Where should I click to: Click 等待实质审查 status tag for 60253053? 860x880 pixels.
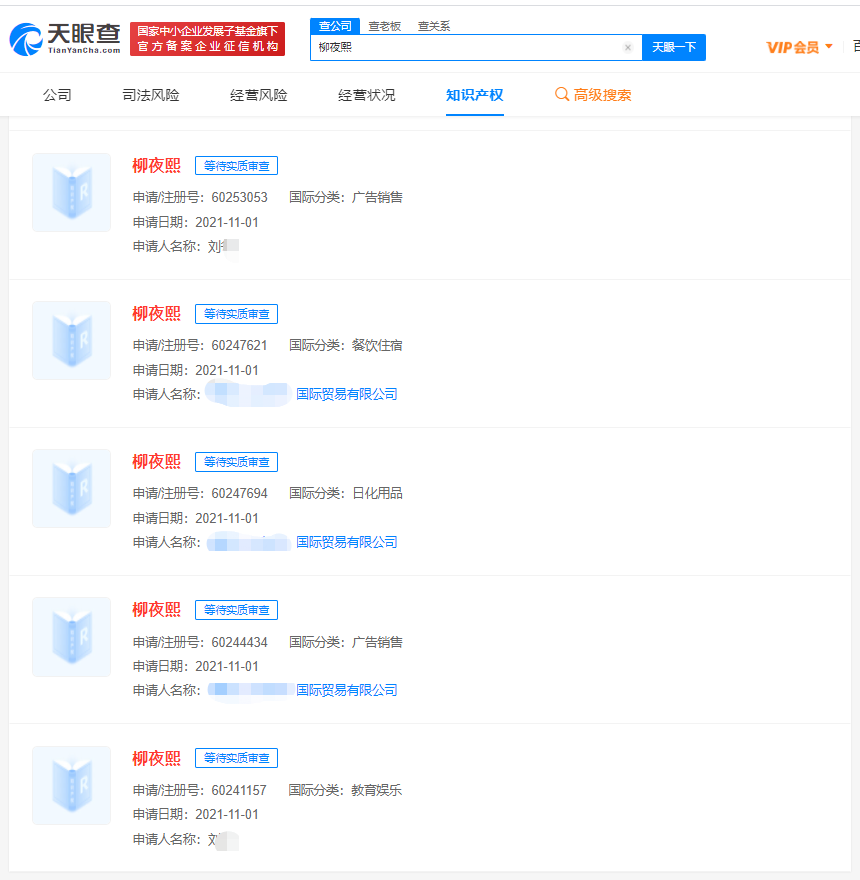point(236,166)
